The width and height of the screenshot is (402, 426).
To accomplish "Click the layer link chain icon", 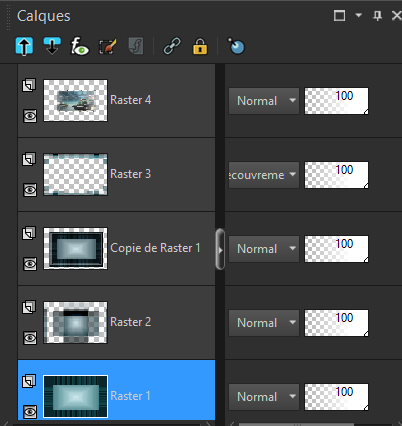I will (172, 46).
